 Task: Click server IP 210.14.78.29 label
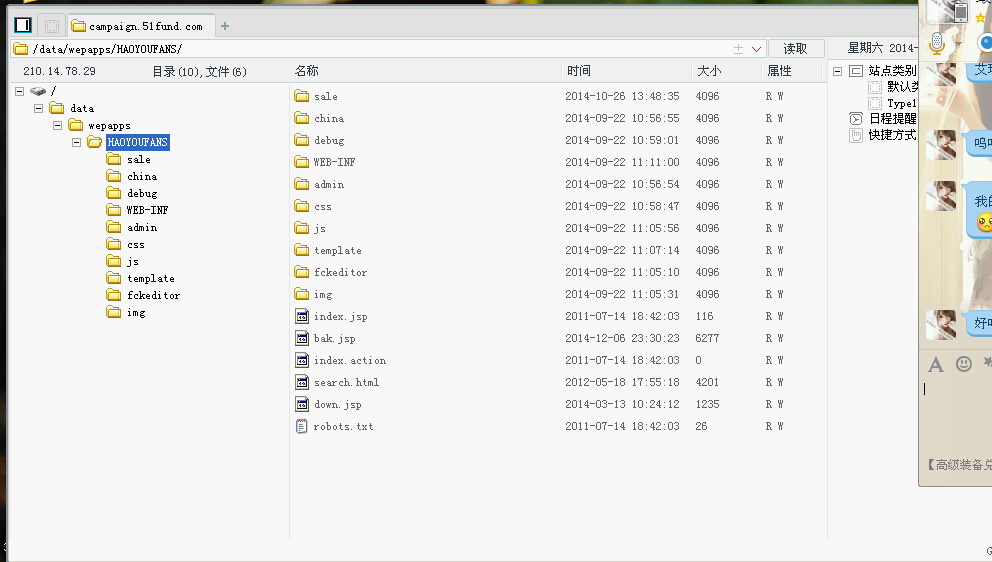[59, 72]
